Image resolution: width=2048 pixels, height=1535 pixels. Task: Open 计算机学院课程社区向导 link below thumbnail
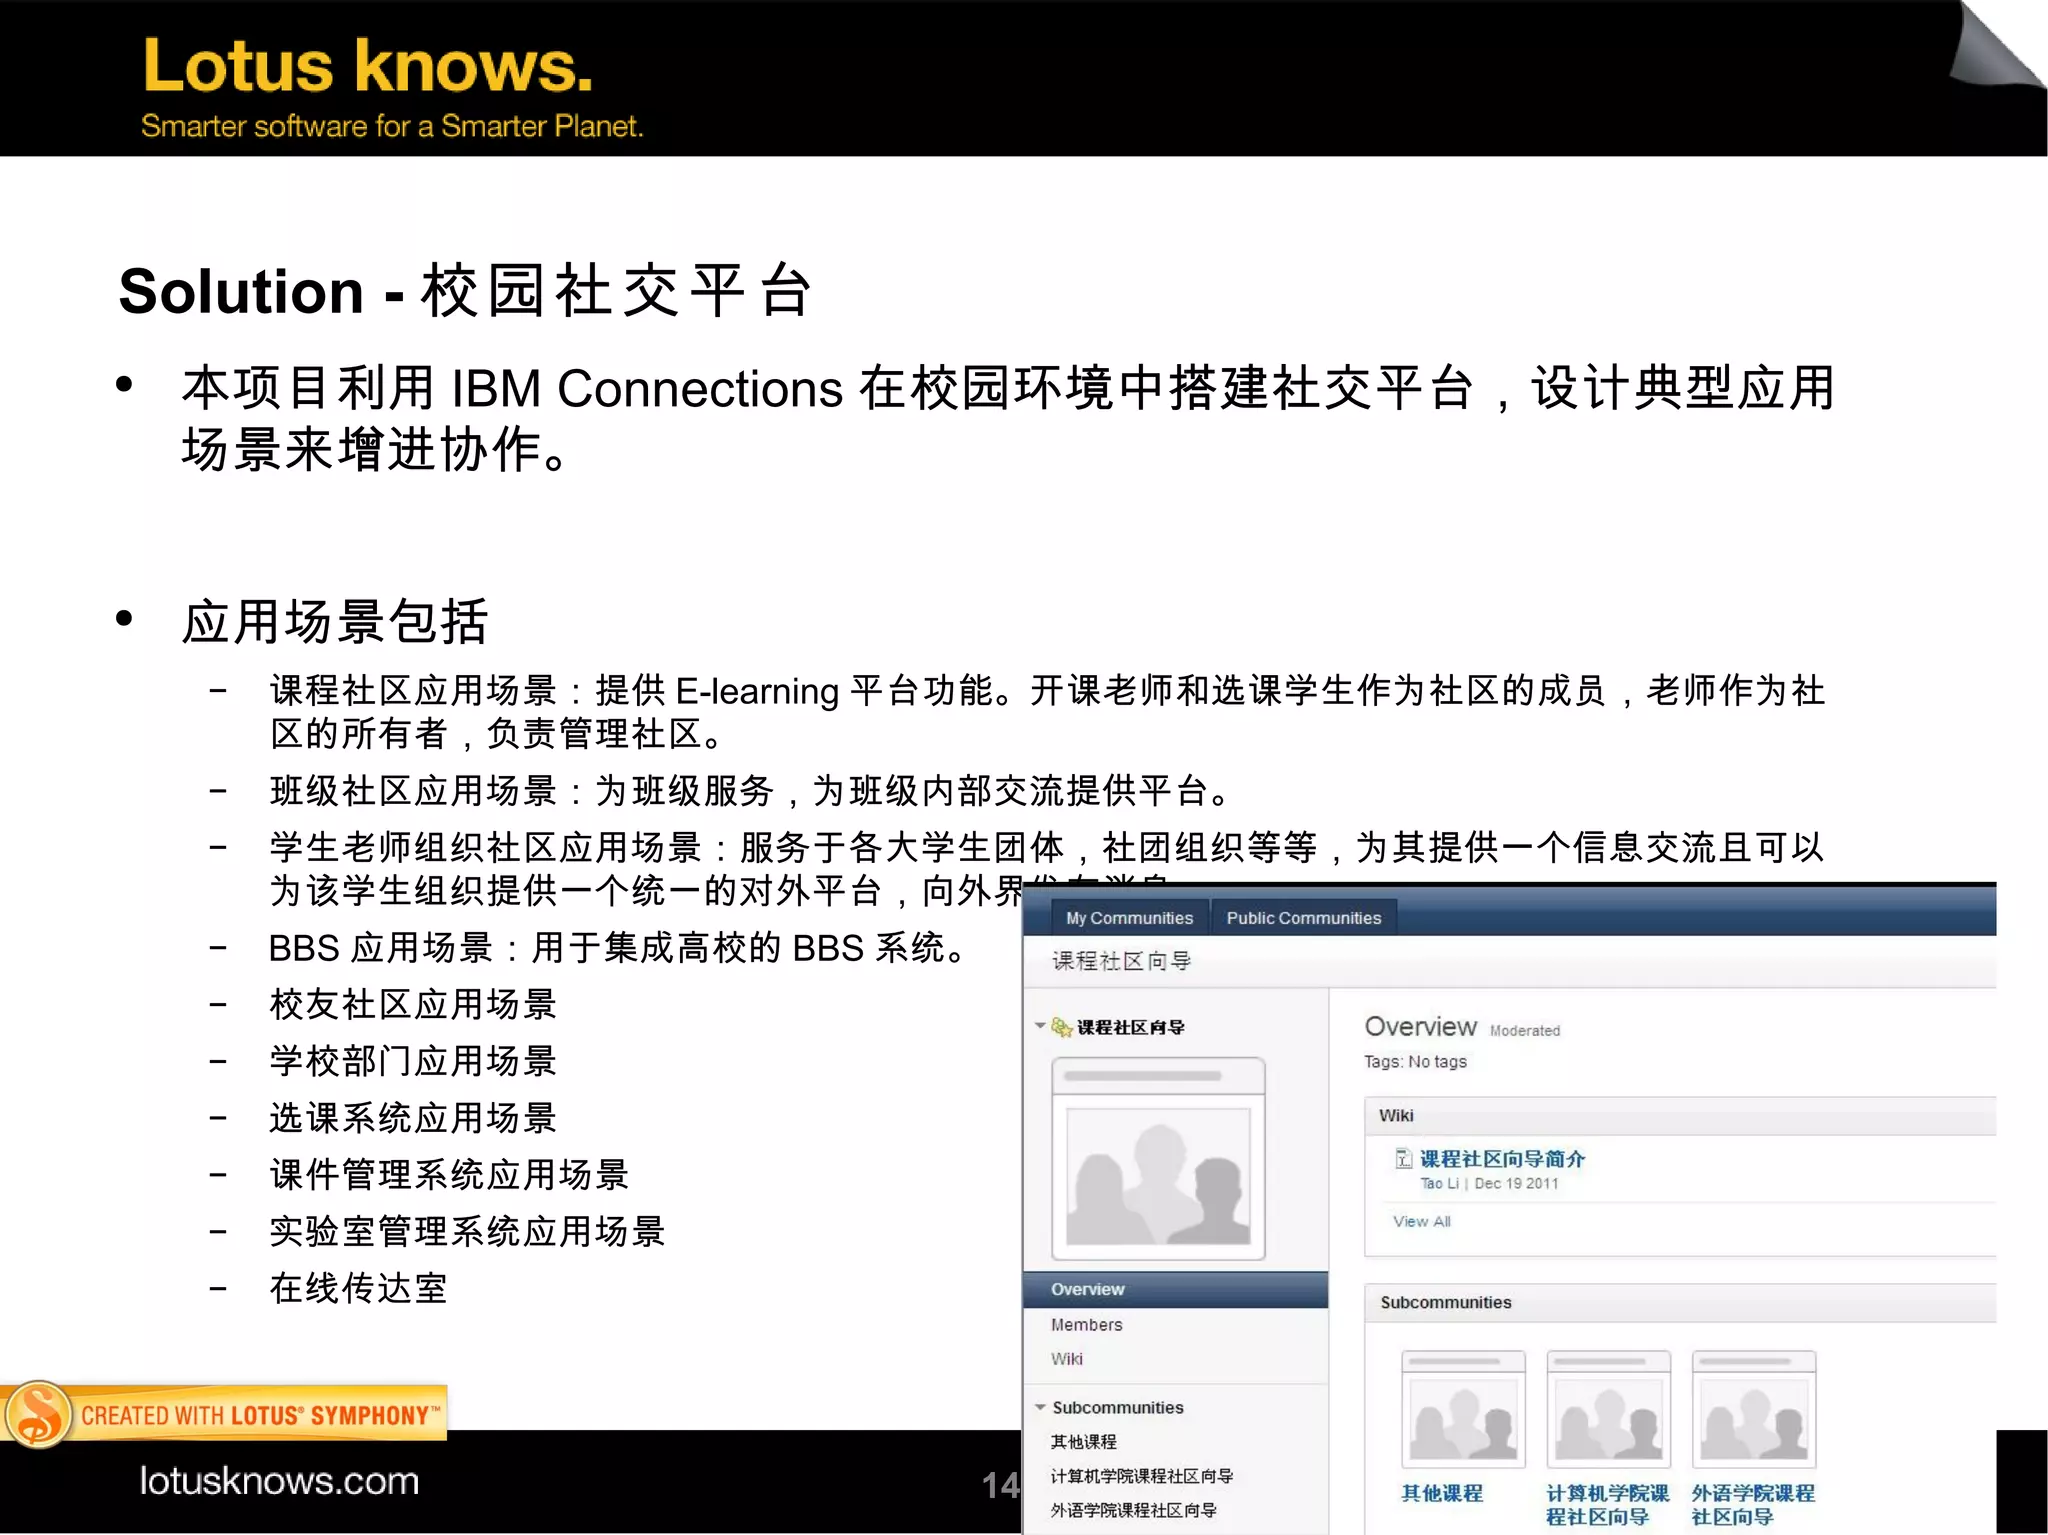pyautogui.click(x=1608, y=1505)
